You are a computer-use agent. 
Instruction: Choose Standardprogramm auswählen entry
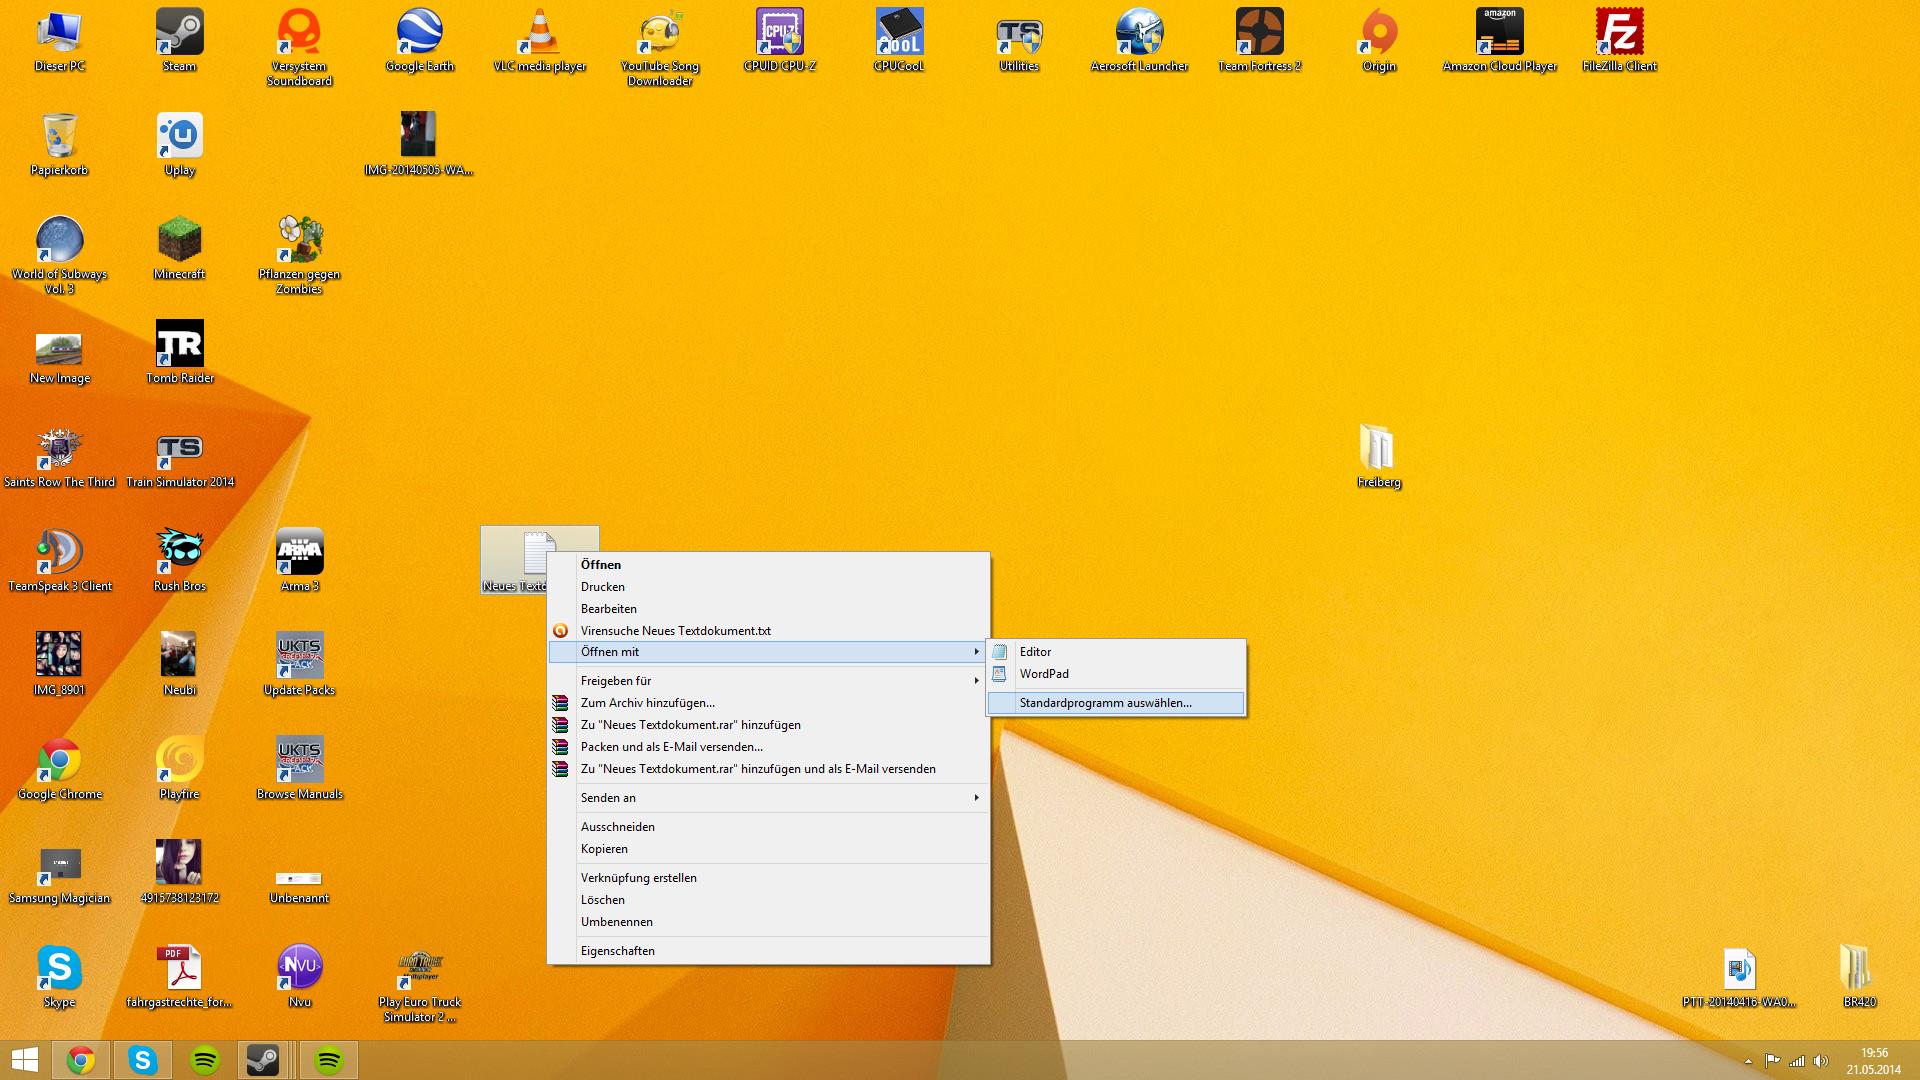tap(1105, 703)
